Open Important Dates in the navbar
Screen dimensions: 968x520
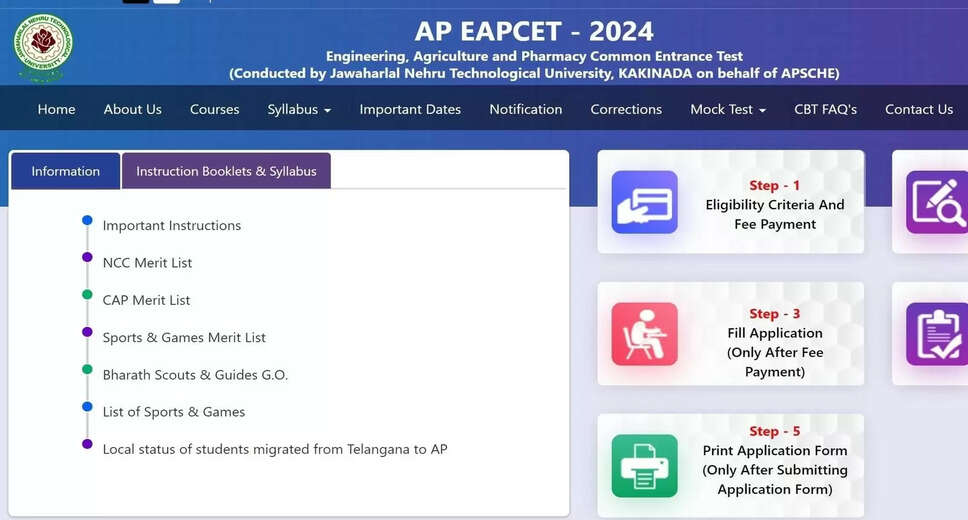click(410, 109)
